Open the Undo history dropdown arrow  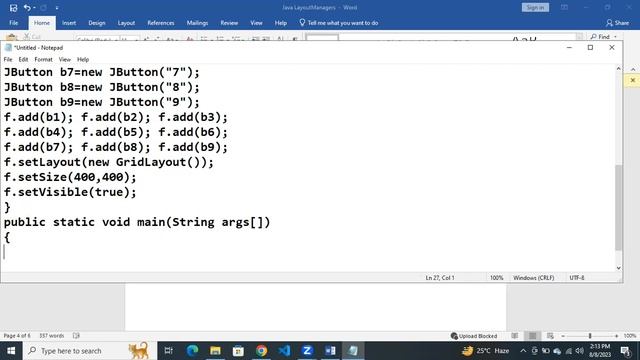click(x=34, y=8)
